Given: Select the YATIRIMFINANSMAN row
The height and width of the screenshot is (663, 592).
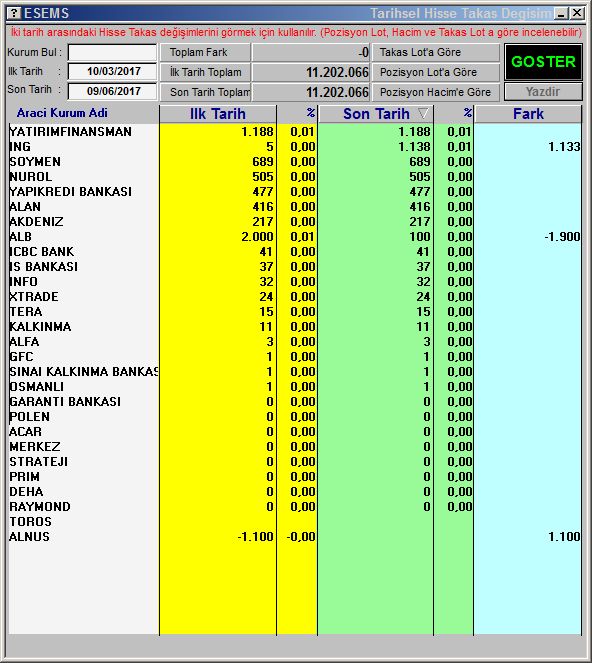Looking at the screenshot, I should 295,132.
